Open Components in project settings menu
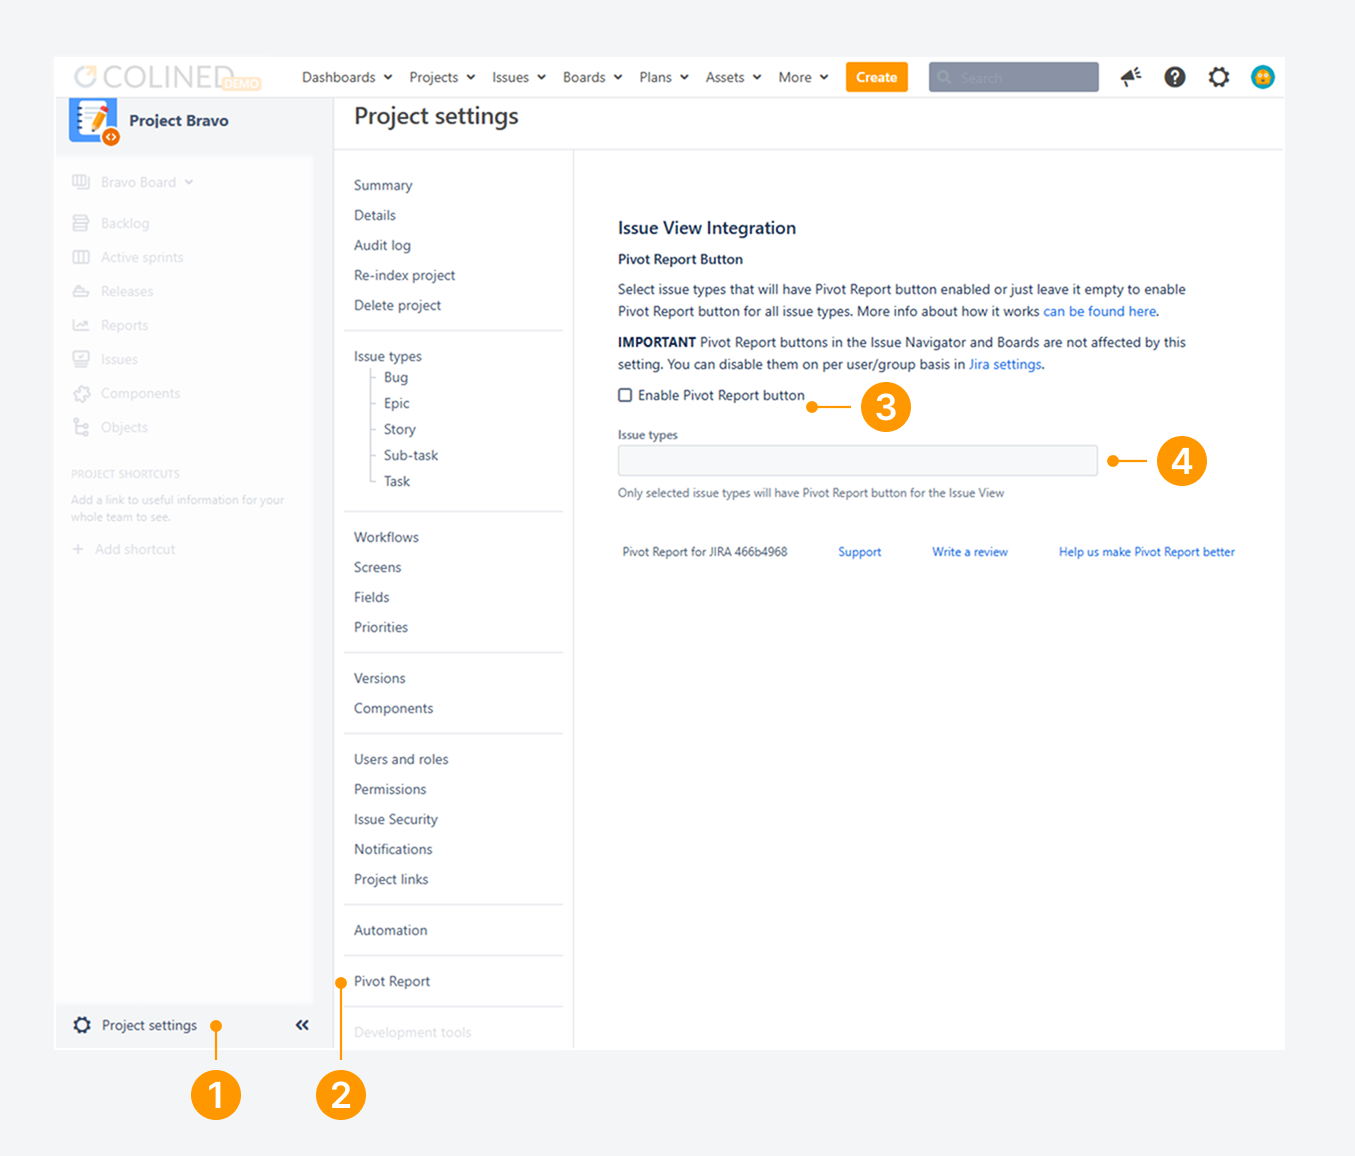The width and height of the screenshot is (1355, 1156). tap(393, 708)
